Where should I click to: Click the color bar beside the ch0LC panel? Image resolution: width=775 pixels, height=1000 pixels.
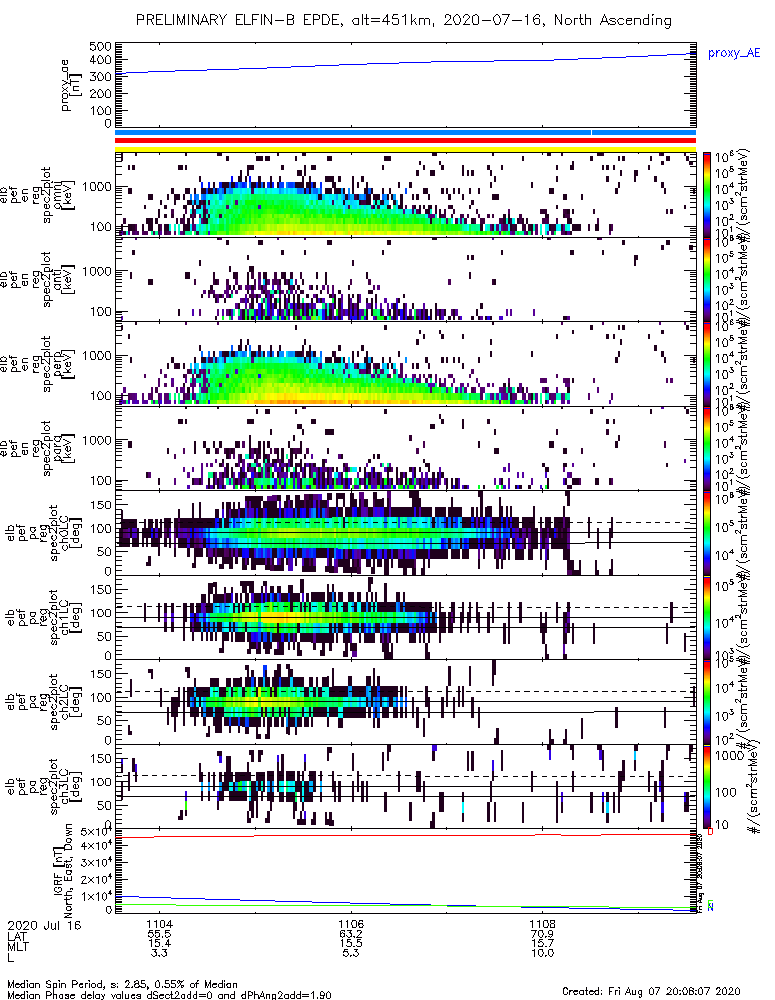click(x=707, y=533)
